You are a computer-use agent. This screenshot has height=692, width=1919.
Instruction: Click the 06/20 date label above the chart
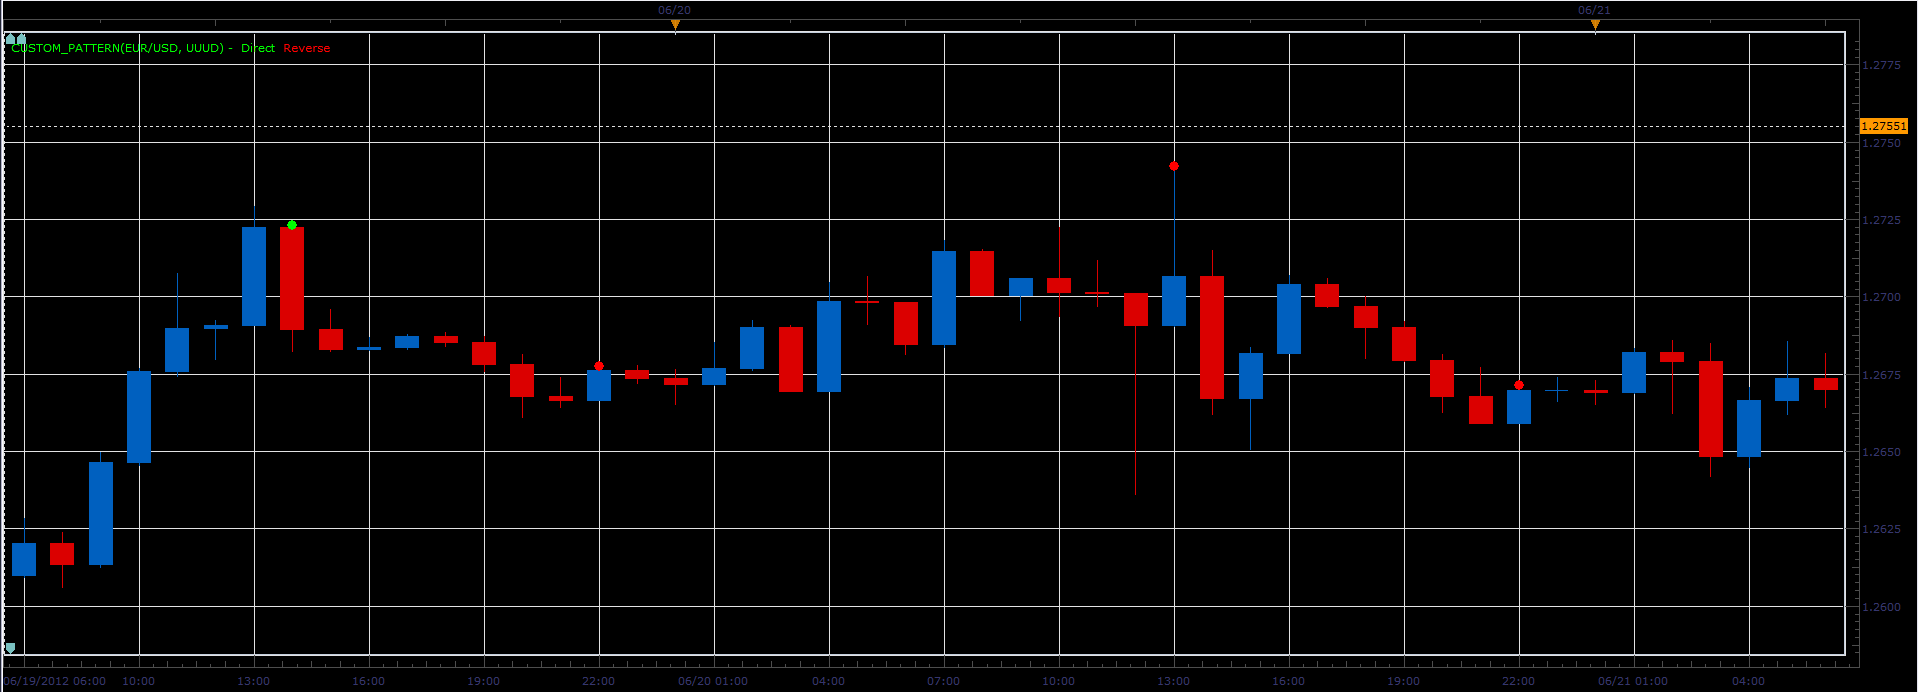675,10
